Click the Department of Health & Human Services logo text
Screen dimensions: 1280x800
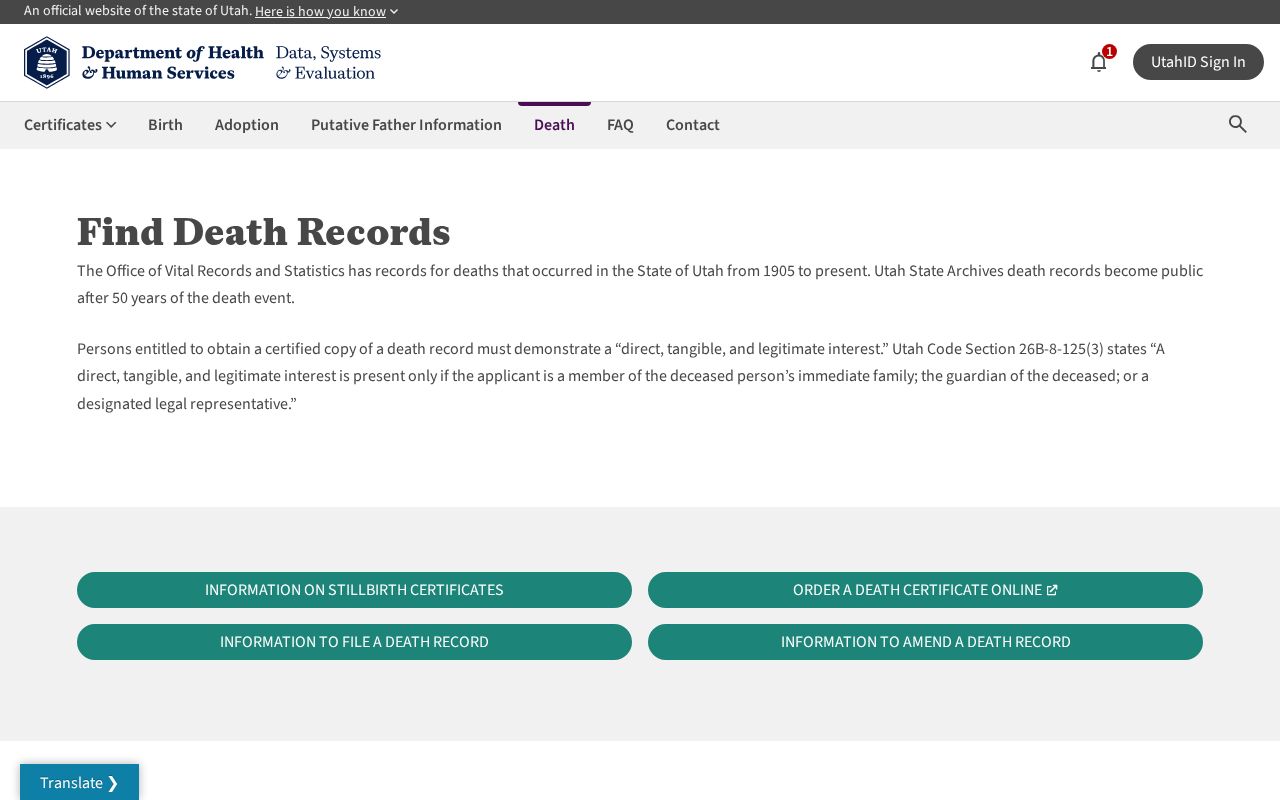[x=172, y=62]
